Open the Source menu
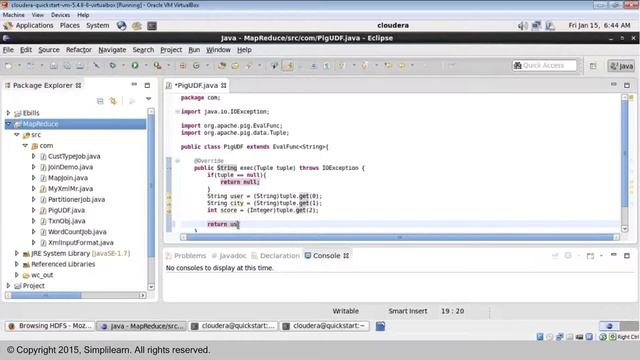This screenshot has width=640, height=360. pos(49,50)
